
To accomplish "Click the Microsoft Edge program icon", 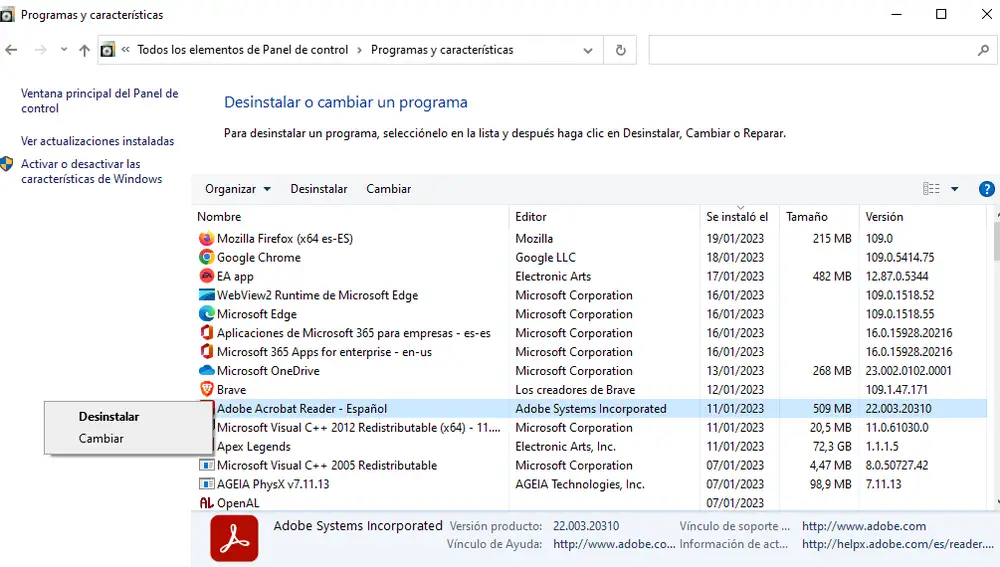I will (206, 314).
